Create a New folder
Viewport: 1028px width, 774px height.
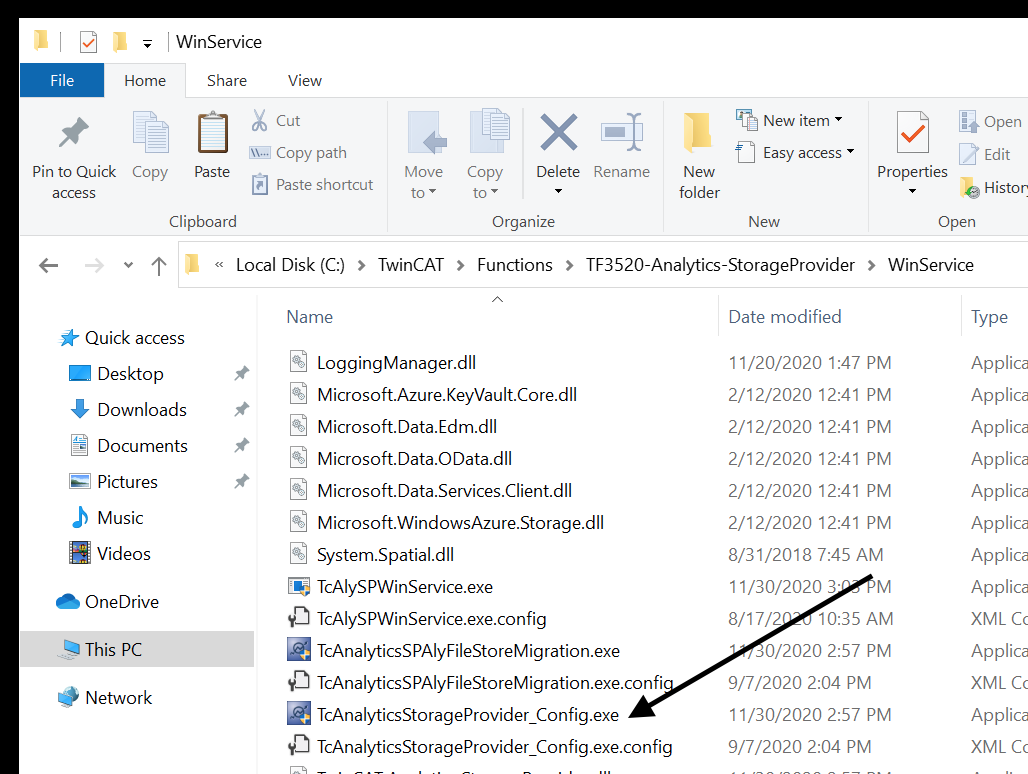coord(699,155)
